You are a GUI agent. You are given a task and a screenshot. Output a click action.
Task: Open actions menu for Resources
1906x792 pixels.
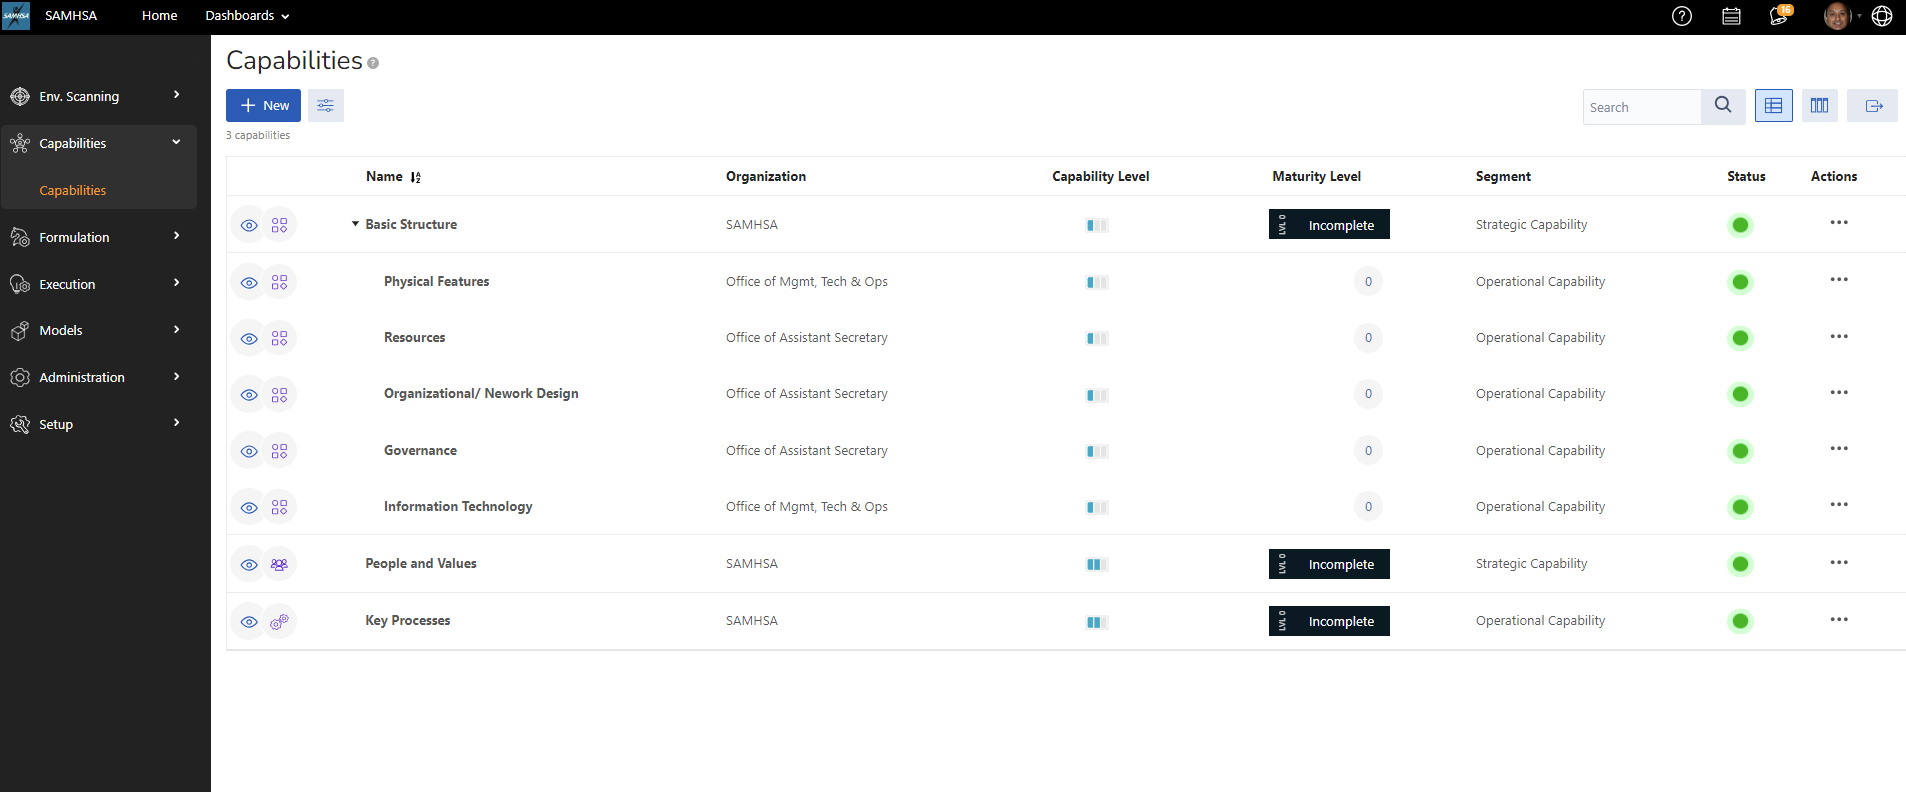coord(1839,337)
